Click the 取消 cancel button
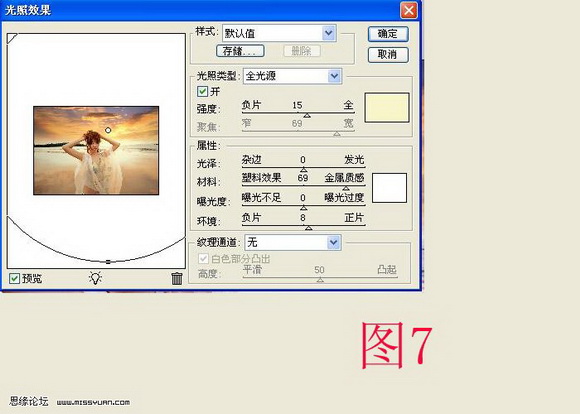Viewport: 580px width, 414px height. coord(388,55)
